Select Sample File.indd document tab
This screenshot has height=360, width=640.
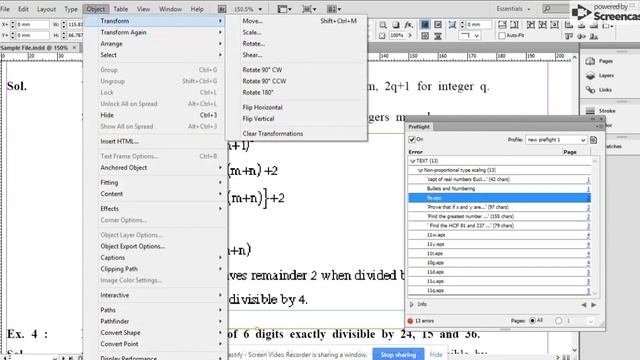(34, 48)
